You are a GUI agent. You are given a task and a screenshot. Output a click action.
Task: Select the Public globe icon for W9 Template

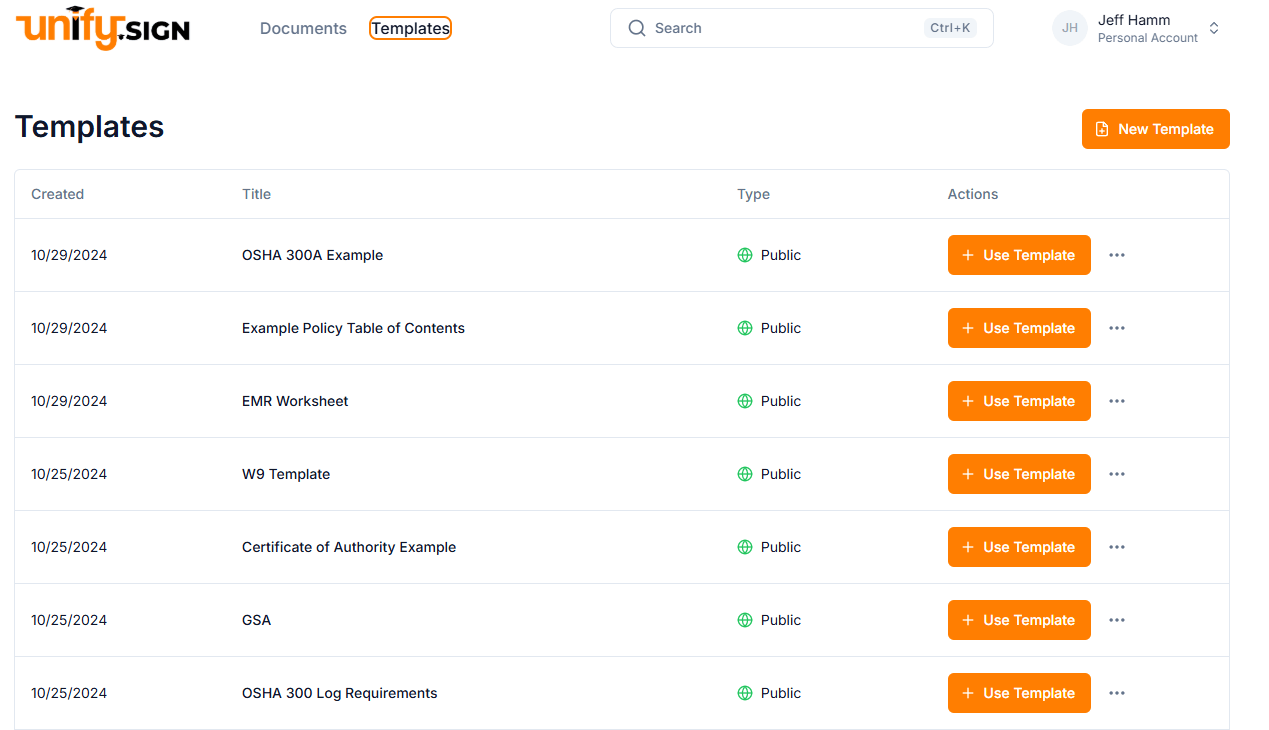(744, 474)
